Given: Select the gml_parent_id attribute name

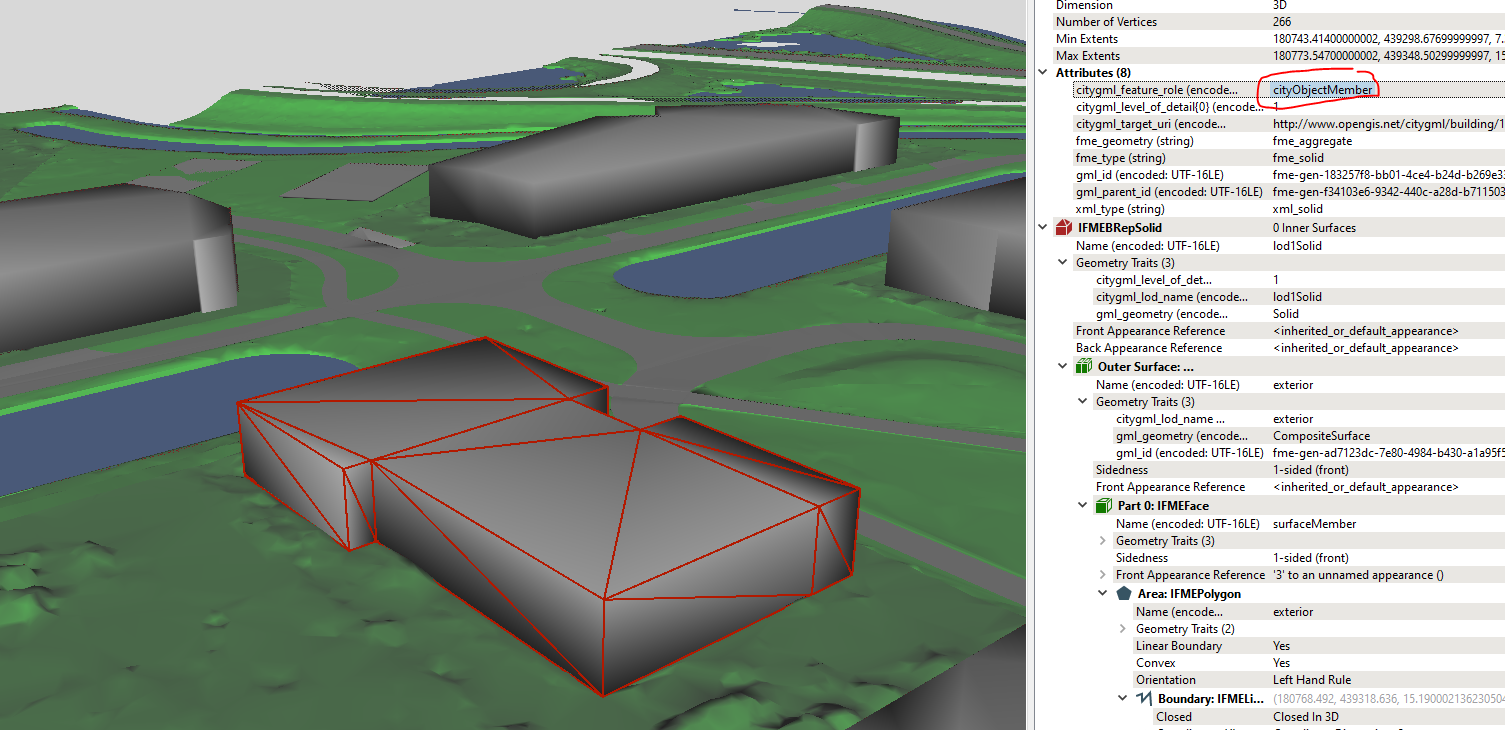Looking at the screenshot, I should click(x=1167, y=192).
